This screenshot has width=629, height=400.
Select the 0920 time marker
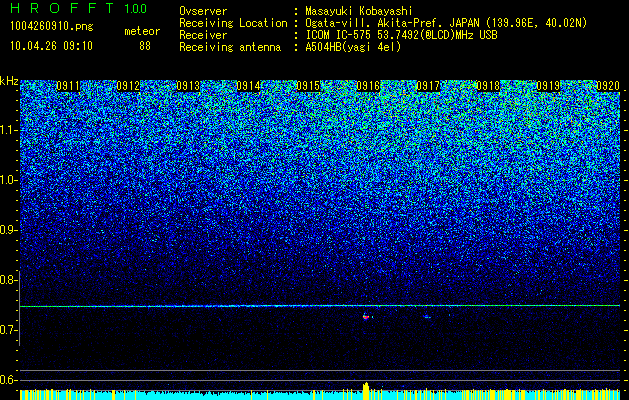pos(608,86)
